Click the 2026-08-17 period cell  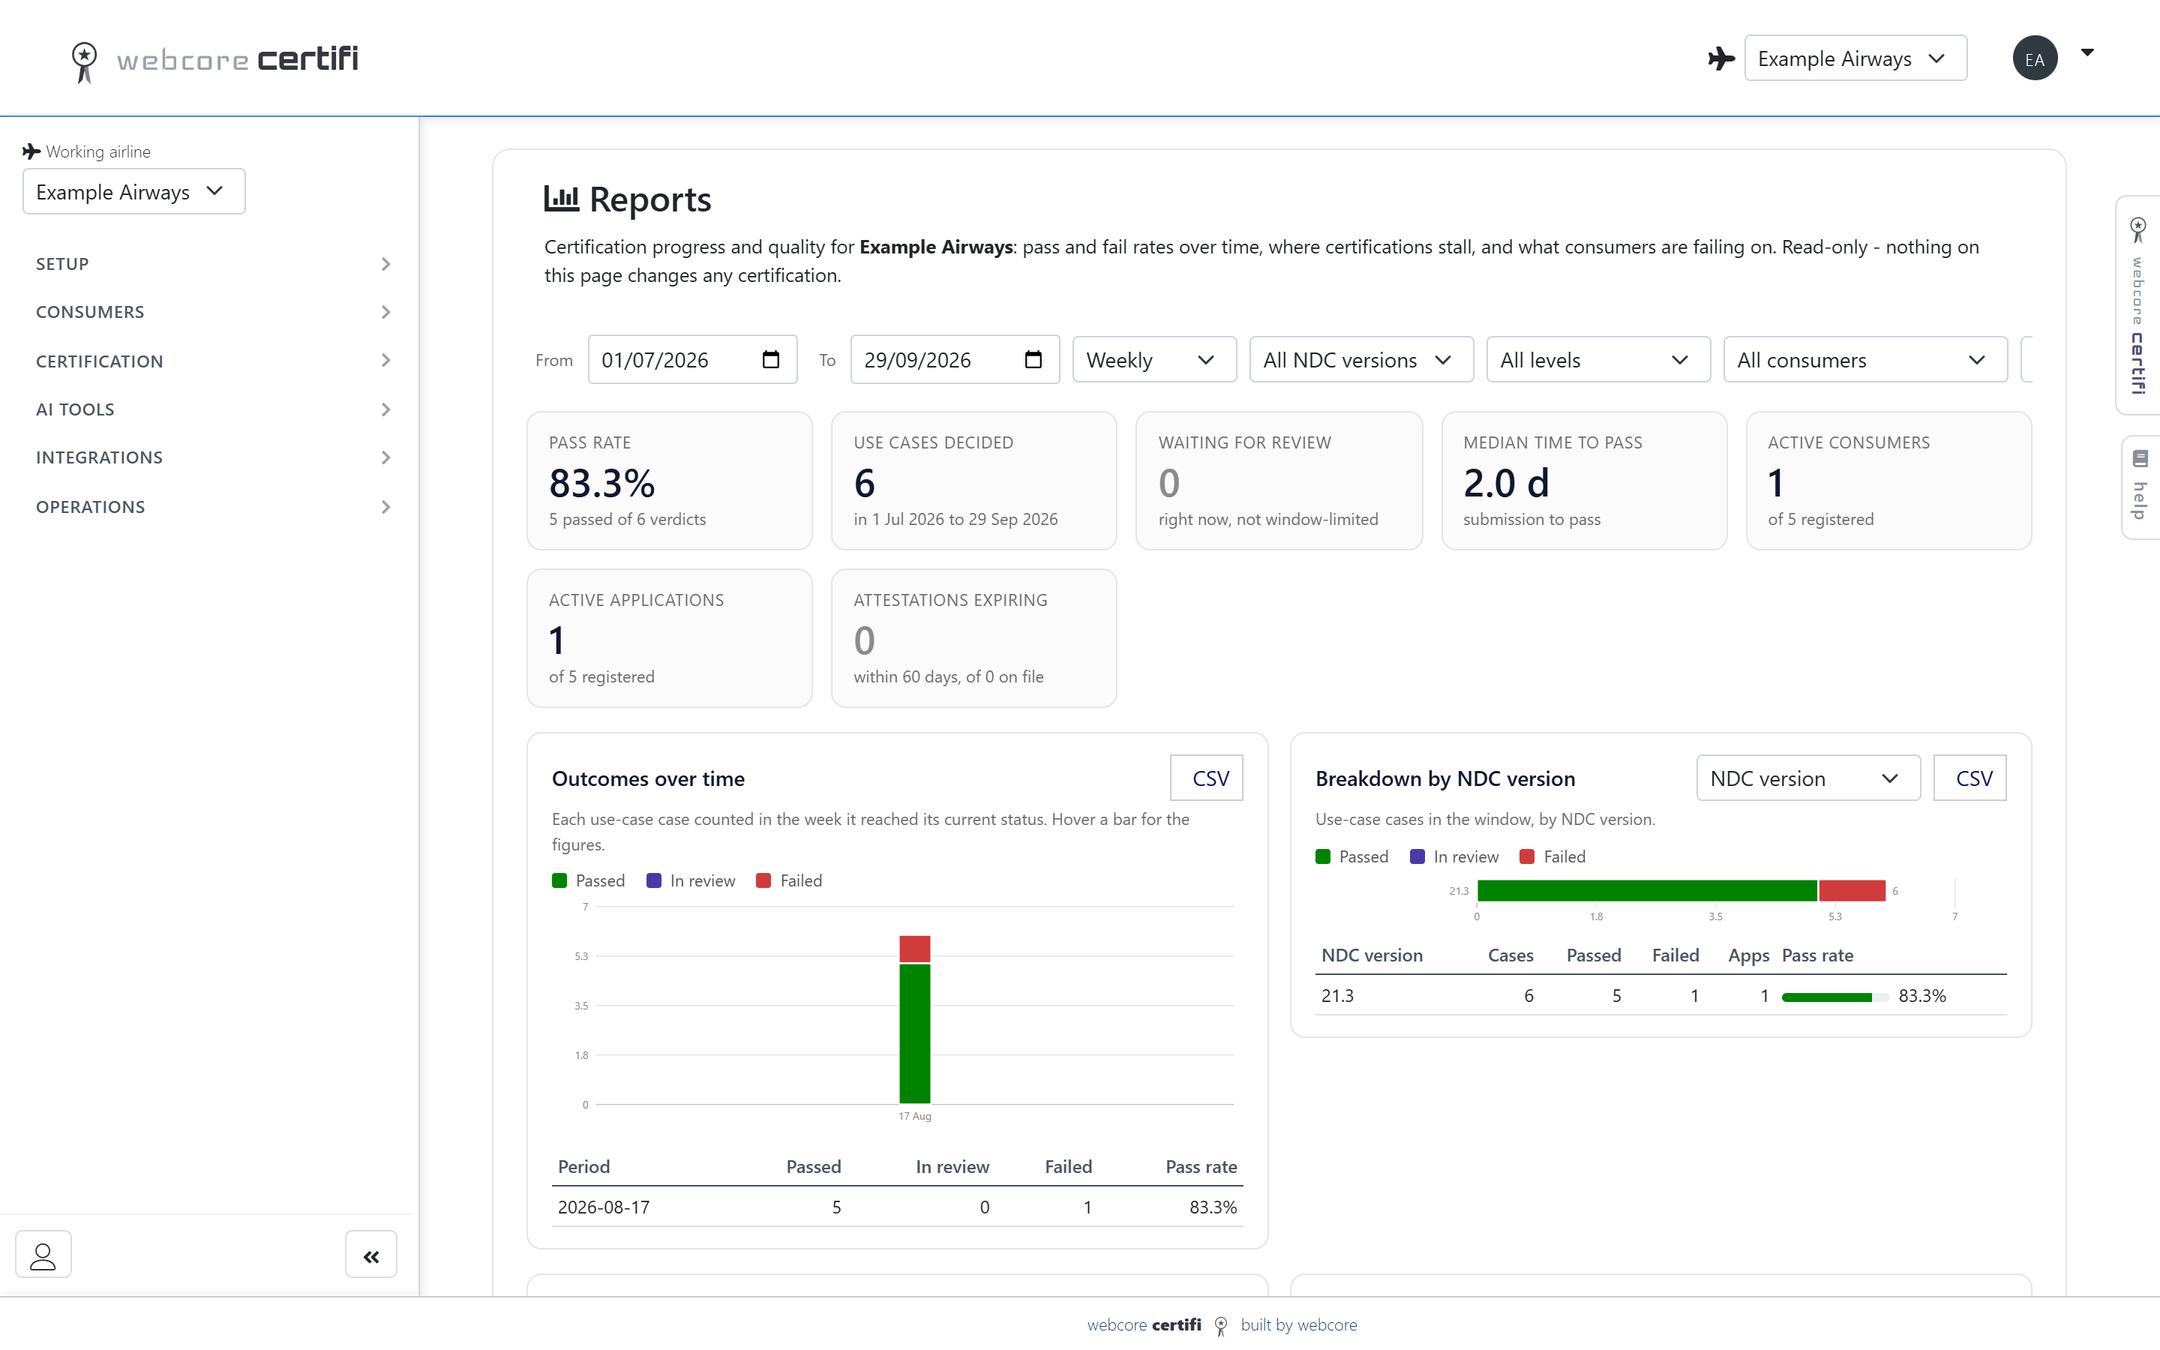tap(604, 1207)
